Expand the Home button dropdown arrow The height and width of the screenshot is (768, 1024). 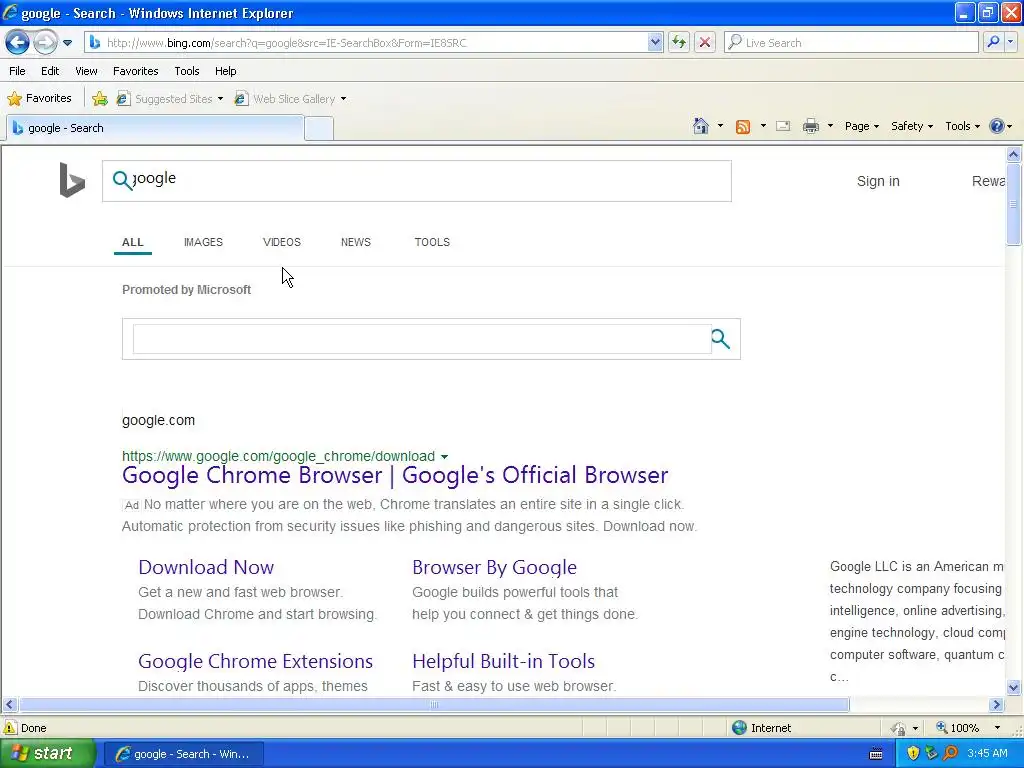(720, 126)
